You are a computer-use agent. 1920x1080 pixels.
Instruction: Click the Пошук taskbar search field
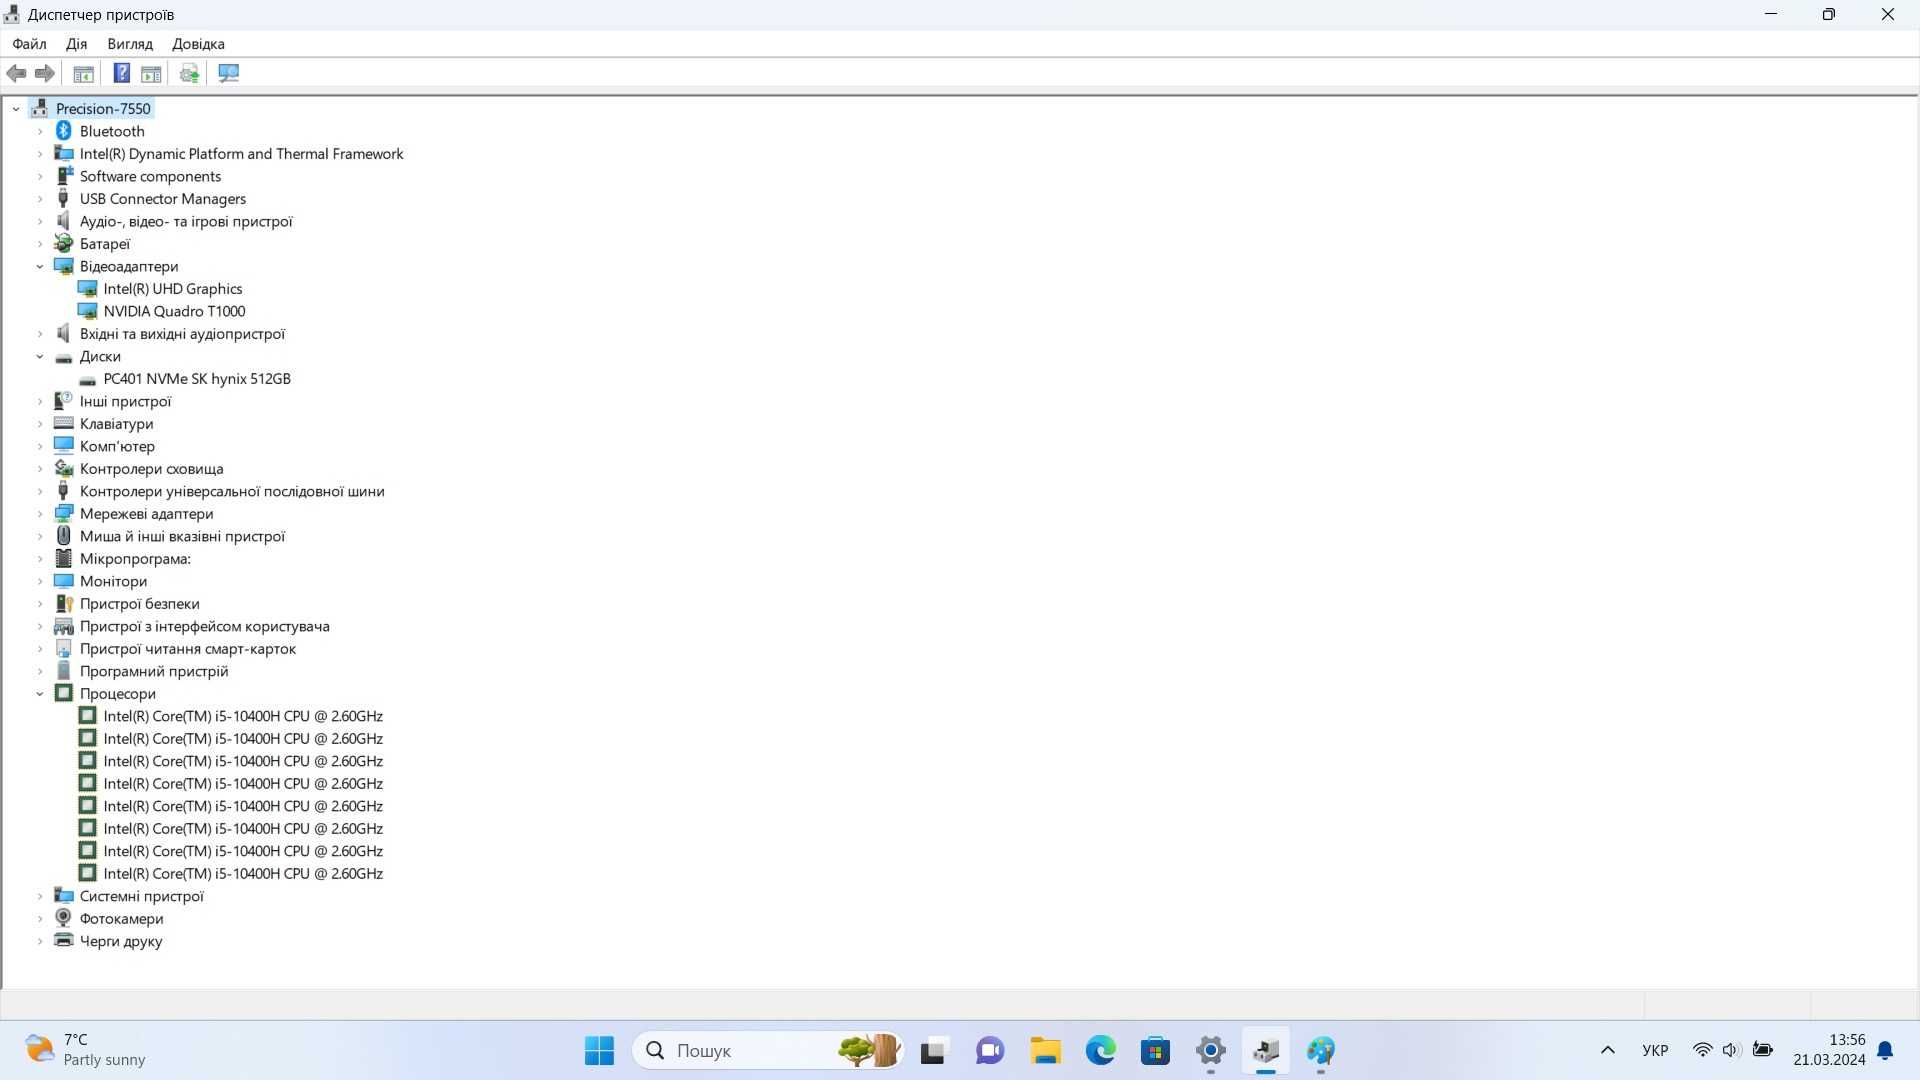[x=768, y=1050]
